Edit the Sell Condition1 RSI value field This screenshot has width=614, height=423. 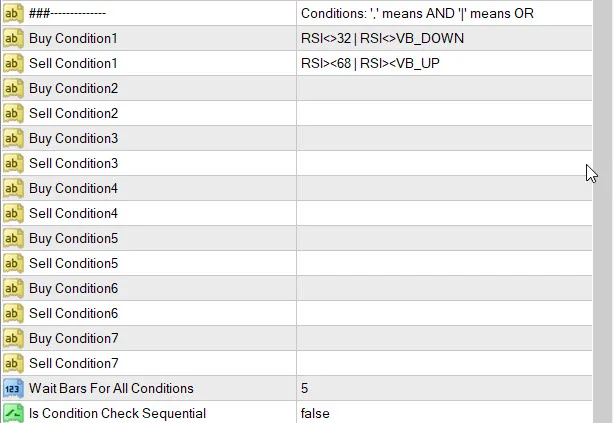tap(370, 63)
